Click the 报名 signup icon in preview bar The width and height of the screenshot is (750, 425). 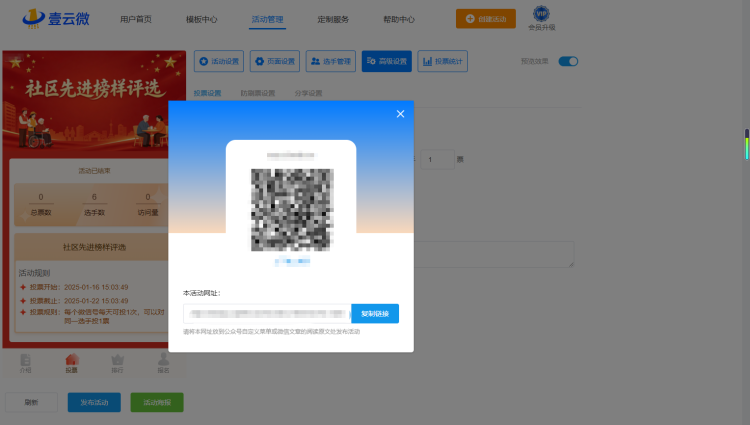[164, 363]
